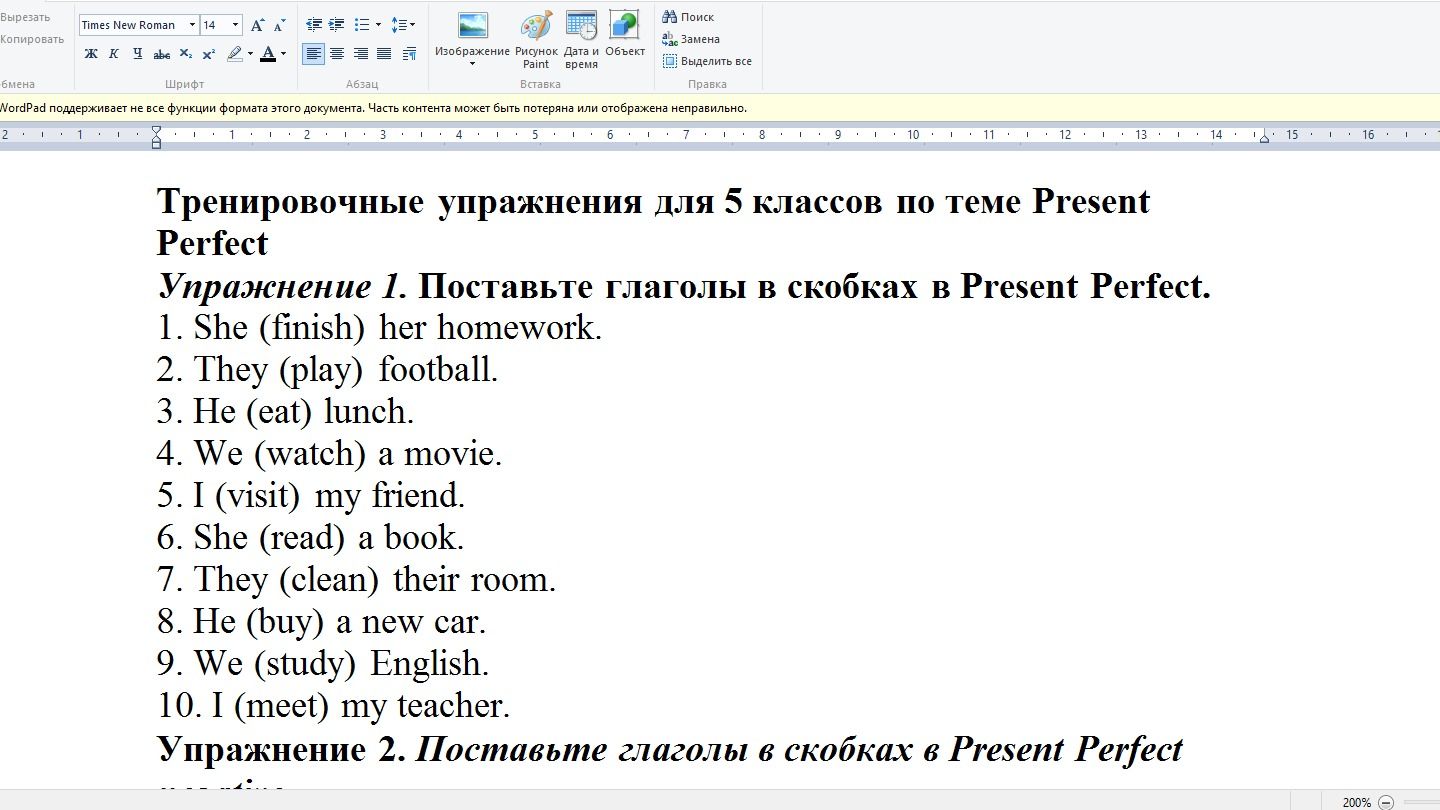
Task: Insert date and time (Дата и время)
Action: pyautogui.click(x=581, y=40)
